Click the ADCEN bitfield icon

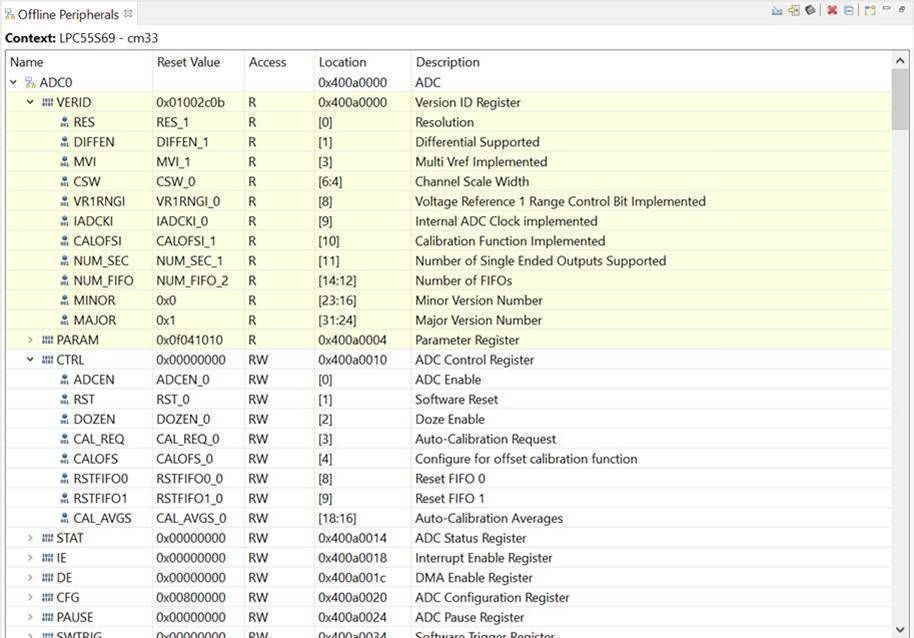(64, 380)
